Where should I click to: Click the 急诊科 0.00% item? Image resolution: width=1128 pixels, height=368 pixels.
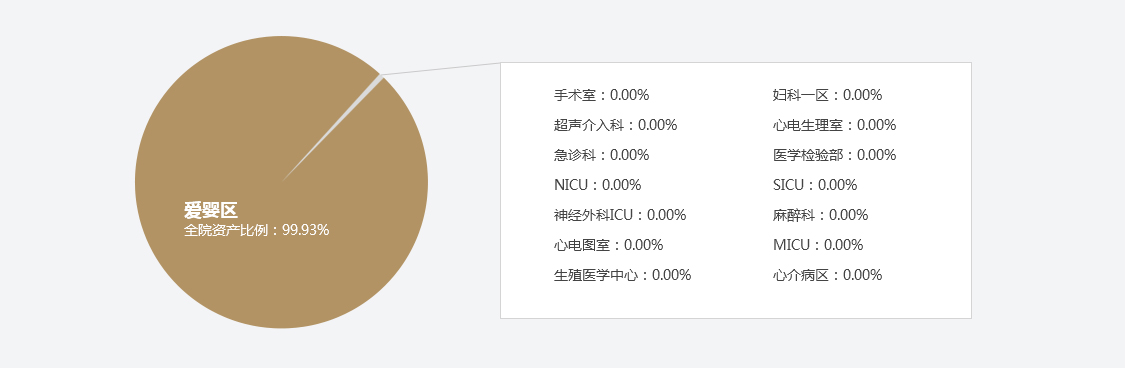point(601,155)
